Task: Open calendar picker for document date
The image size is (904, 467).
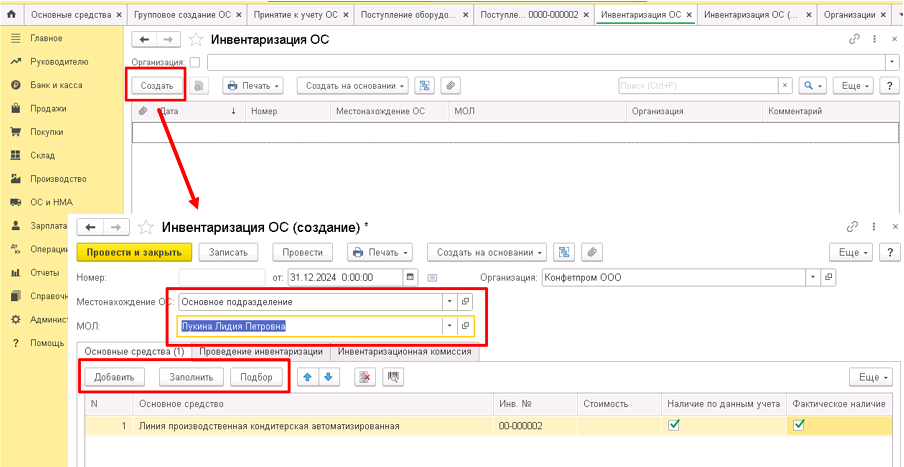Action: [x=410, y=277]
